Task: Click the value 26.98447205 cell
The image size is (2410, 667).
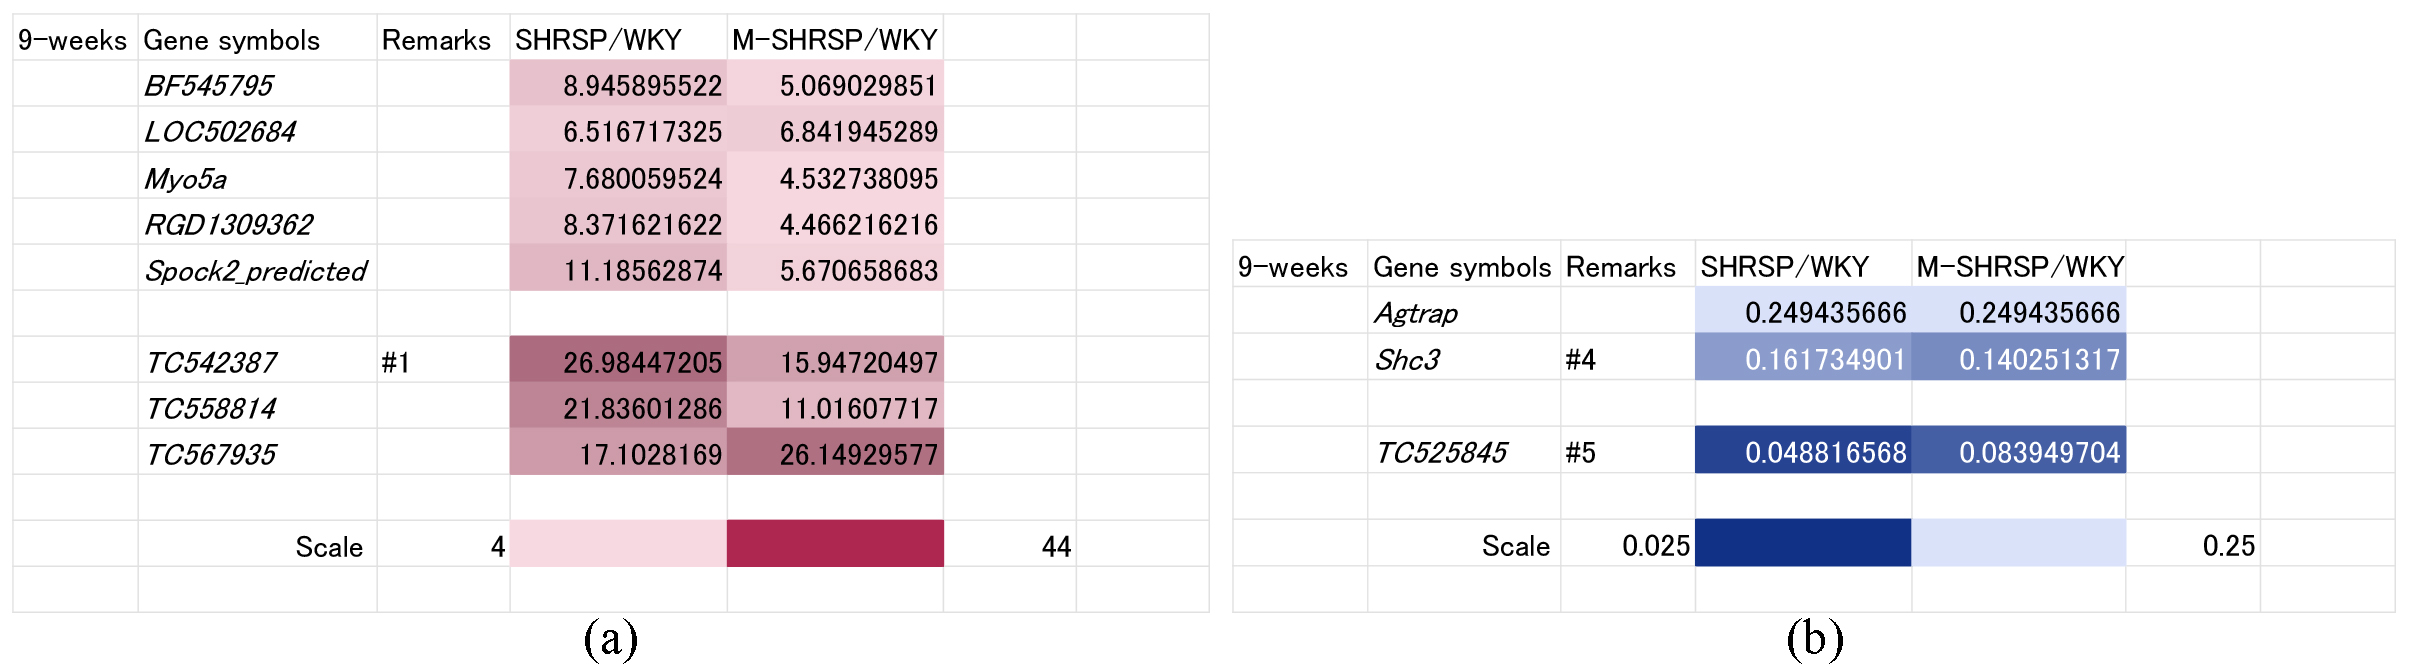Action: [x=619, y=362]
